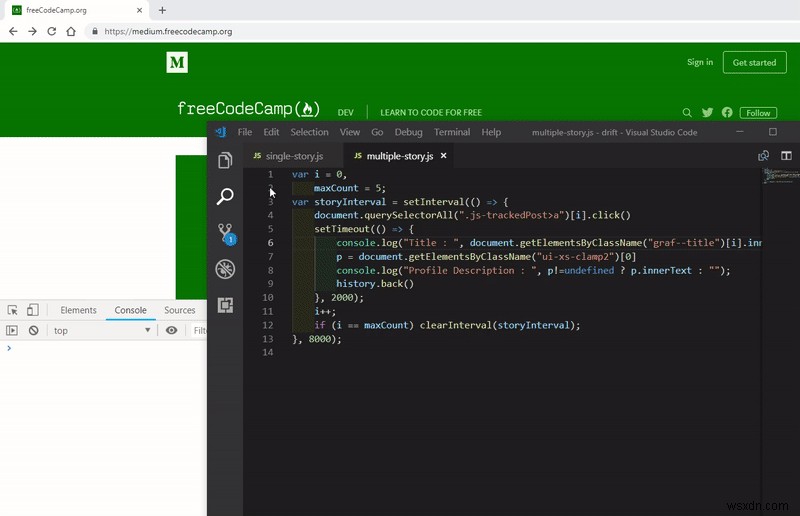Select the DevTools inspect element icon
The image size is (800, 516).
click(13, 310)
